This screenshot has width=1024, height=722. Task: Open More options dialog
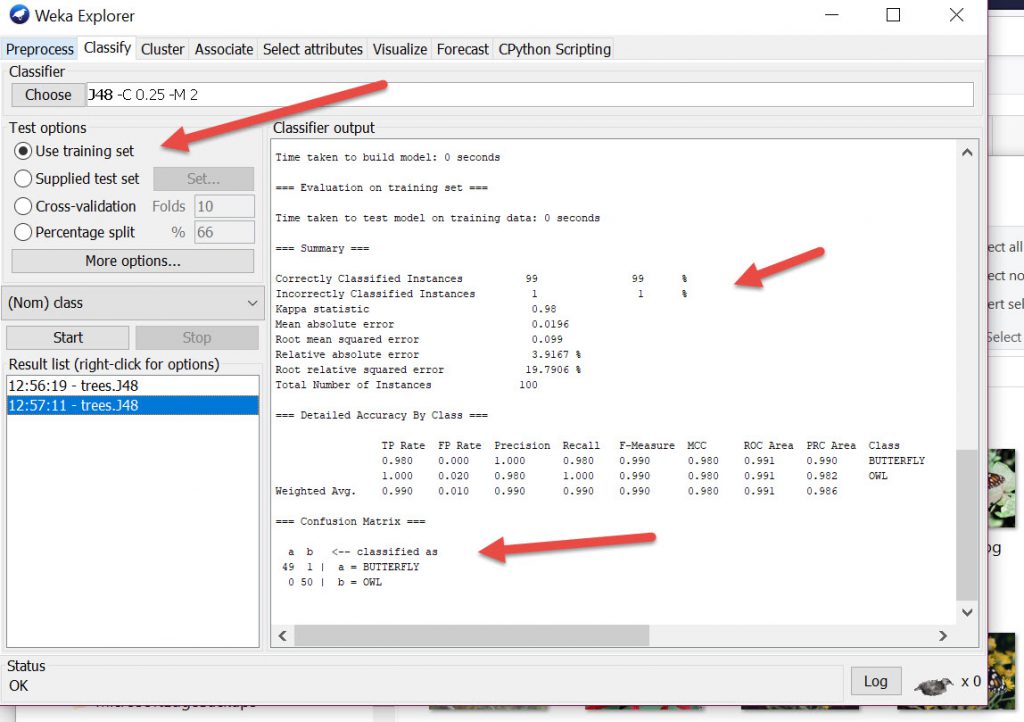point(133,261)
